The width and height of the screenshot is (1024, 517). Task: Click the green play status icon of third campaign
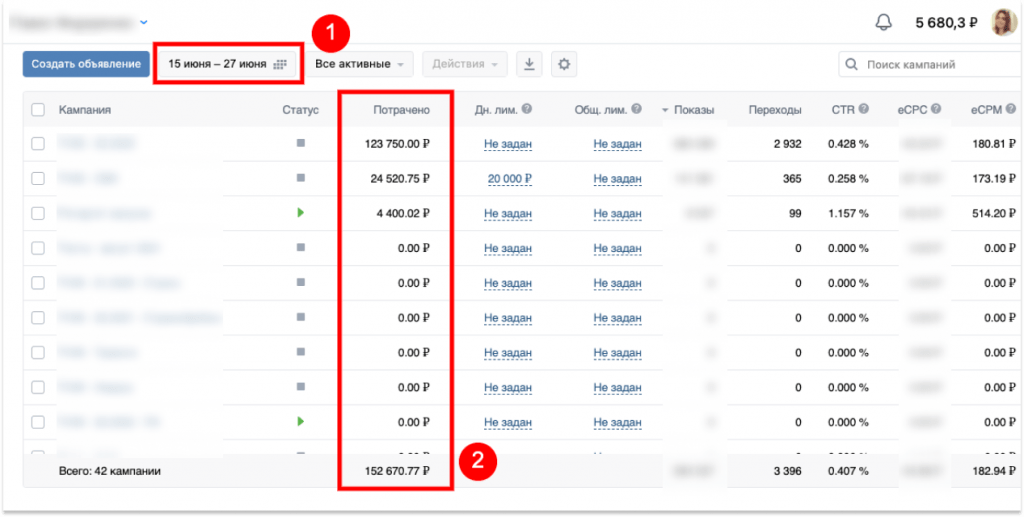click(300, 213)
